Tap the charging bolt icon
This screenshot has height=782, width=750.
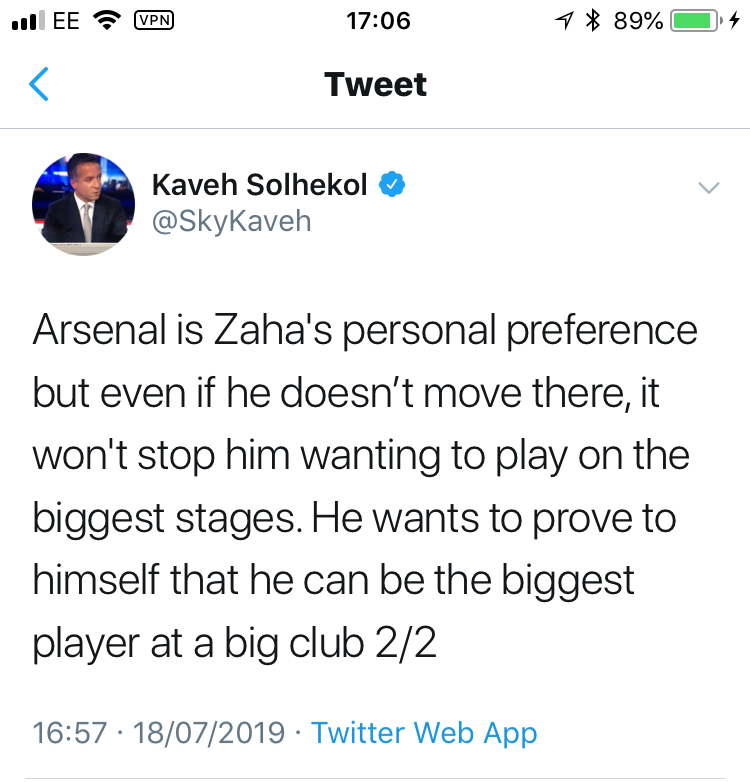[735, 21]
